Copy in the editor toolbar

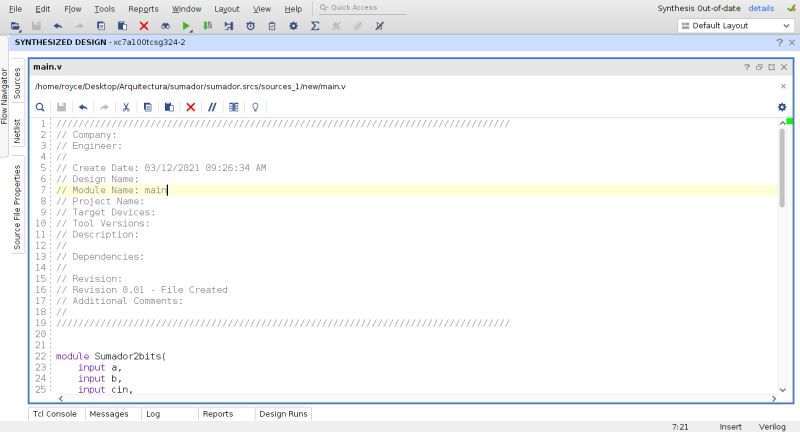(147, 107)
